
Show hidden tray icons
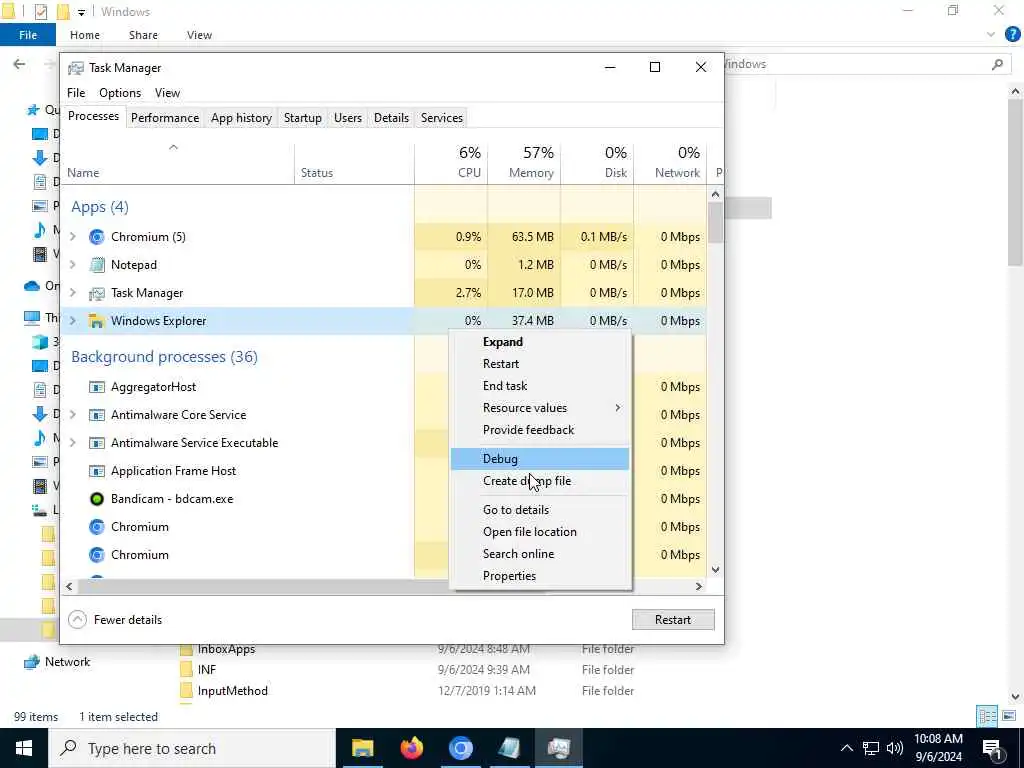846,748
